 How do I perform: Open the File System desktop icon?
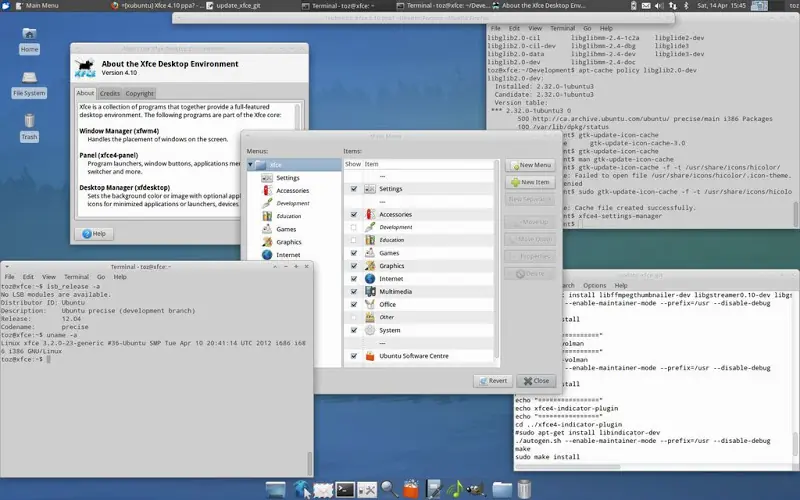(x=29, y=84)
